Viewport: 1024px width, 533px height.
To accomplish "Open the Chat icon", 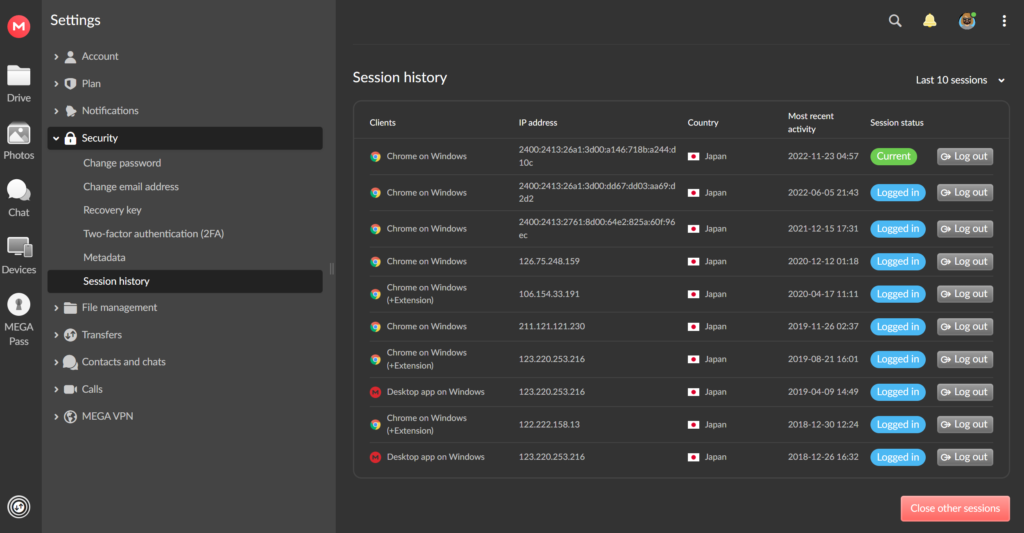I will coord(19,197).
